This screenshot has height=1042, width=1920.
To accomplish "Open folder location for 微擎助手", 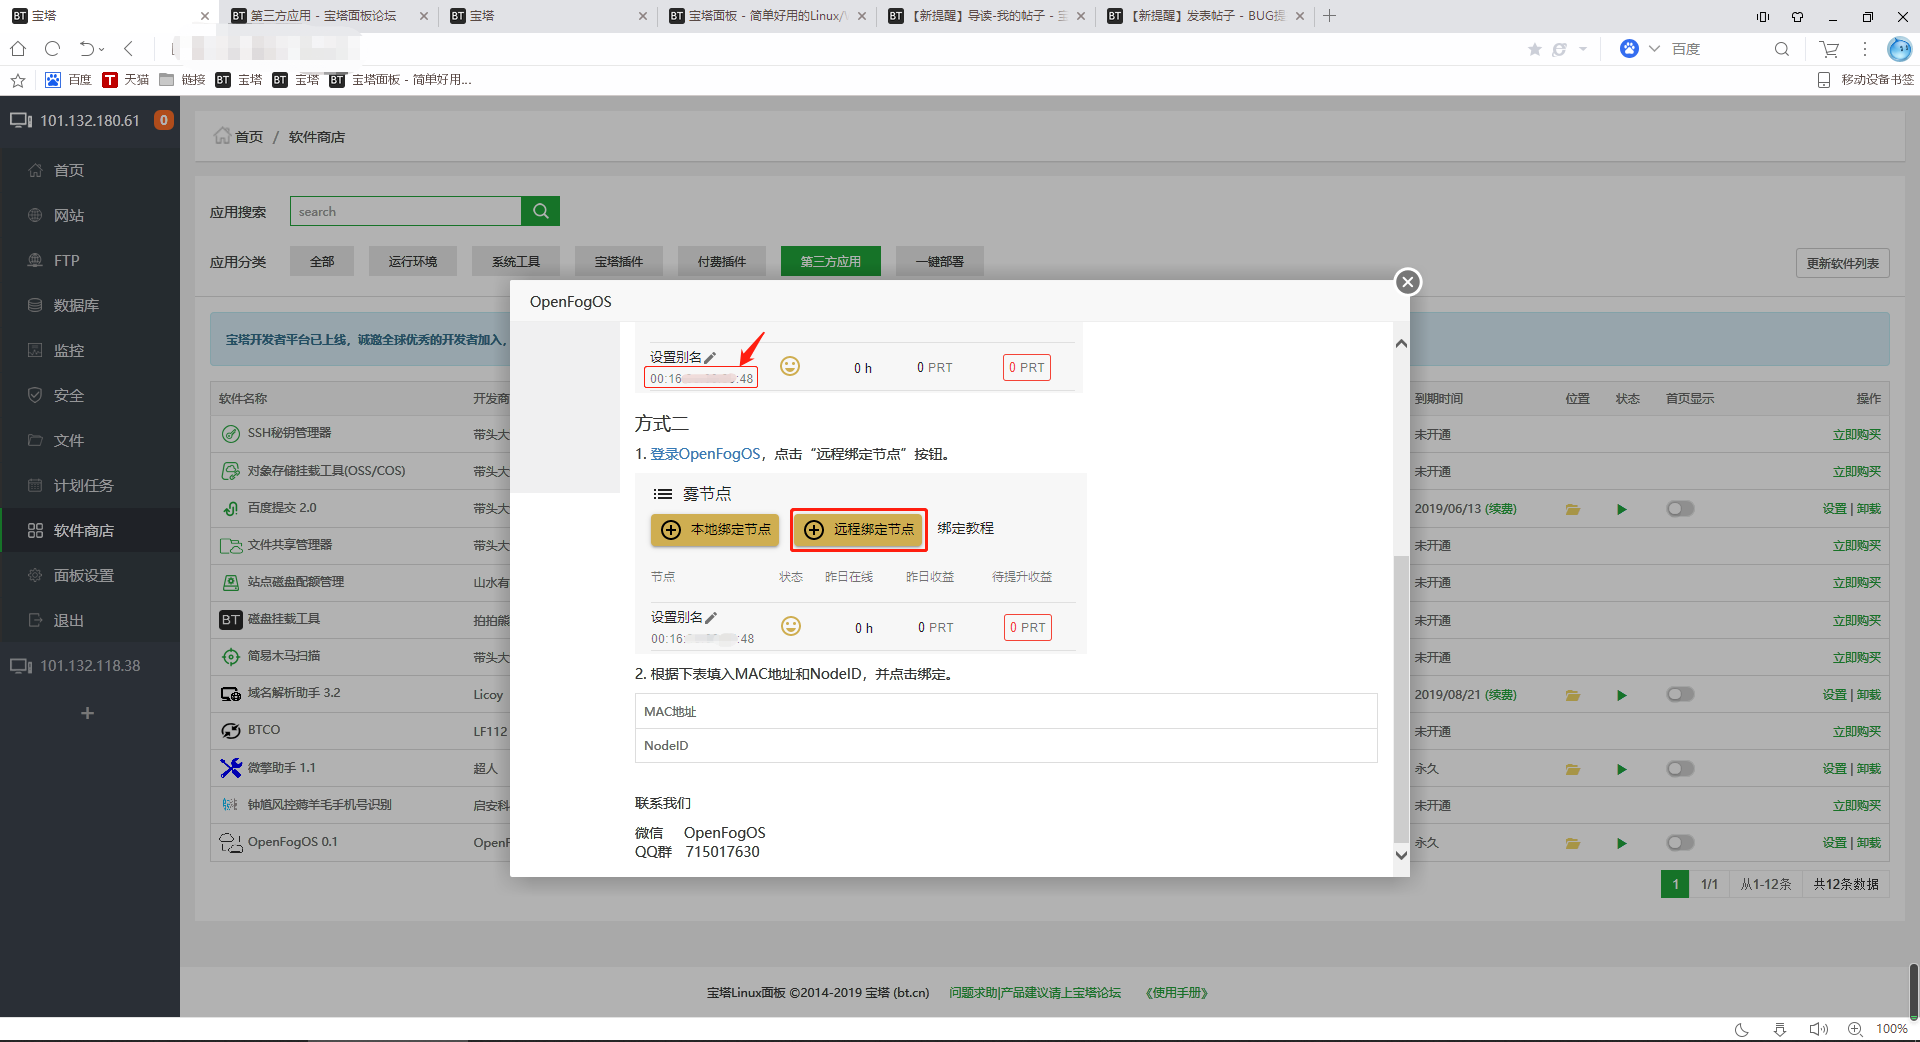I will coord(1573,770).
